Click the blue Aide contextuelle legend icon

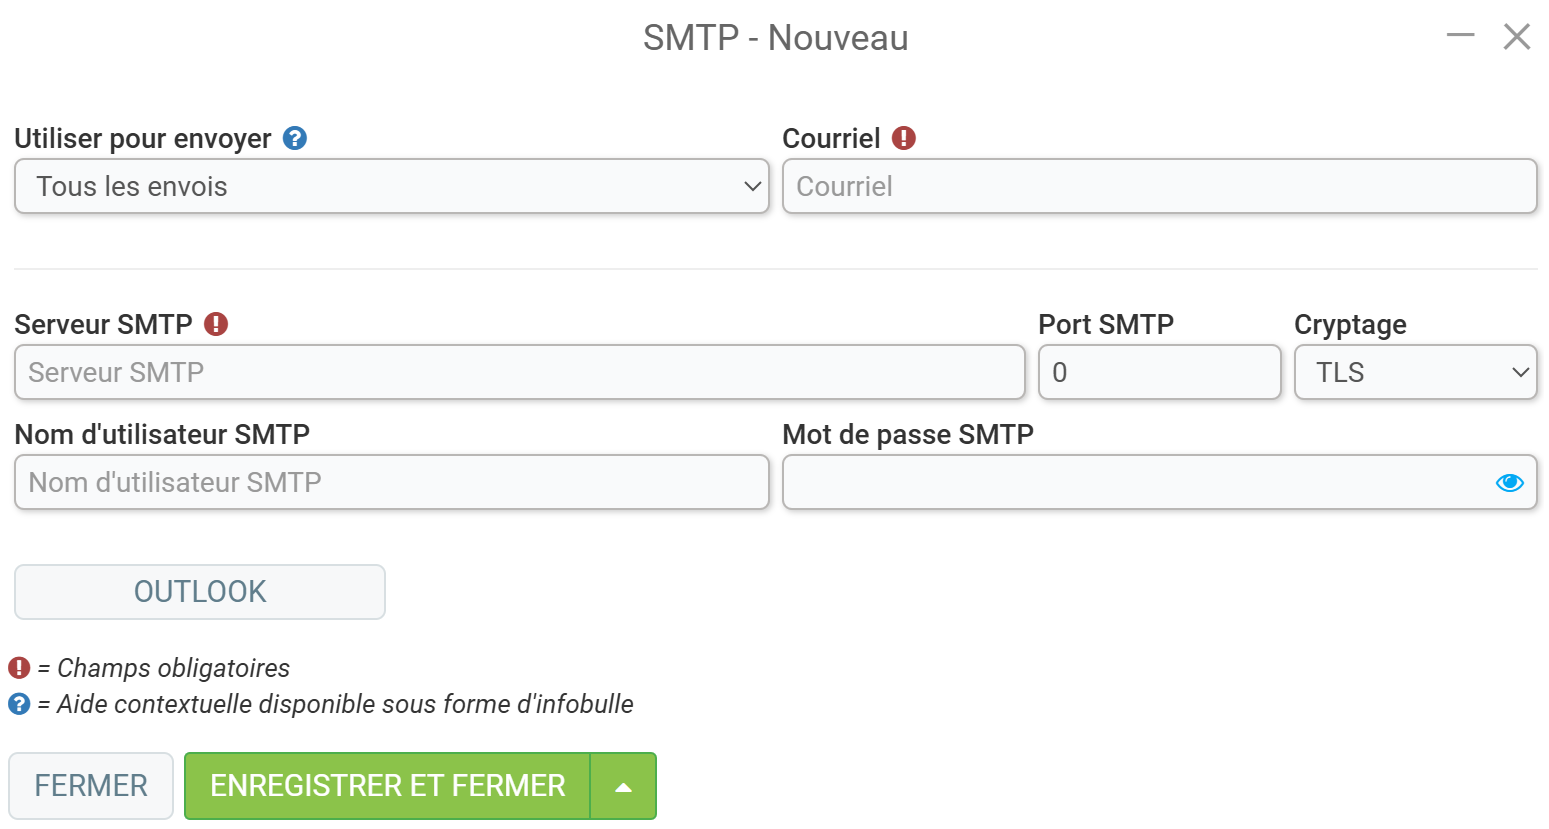(x=19, y=704)
